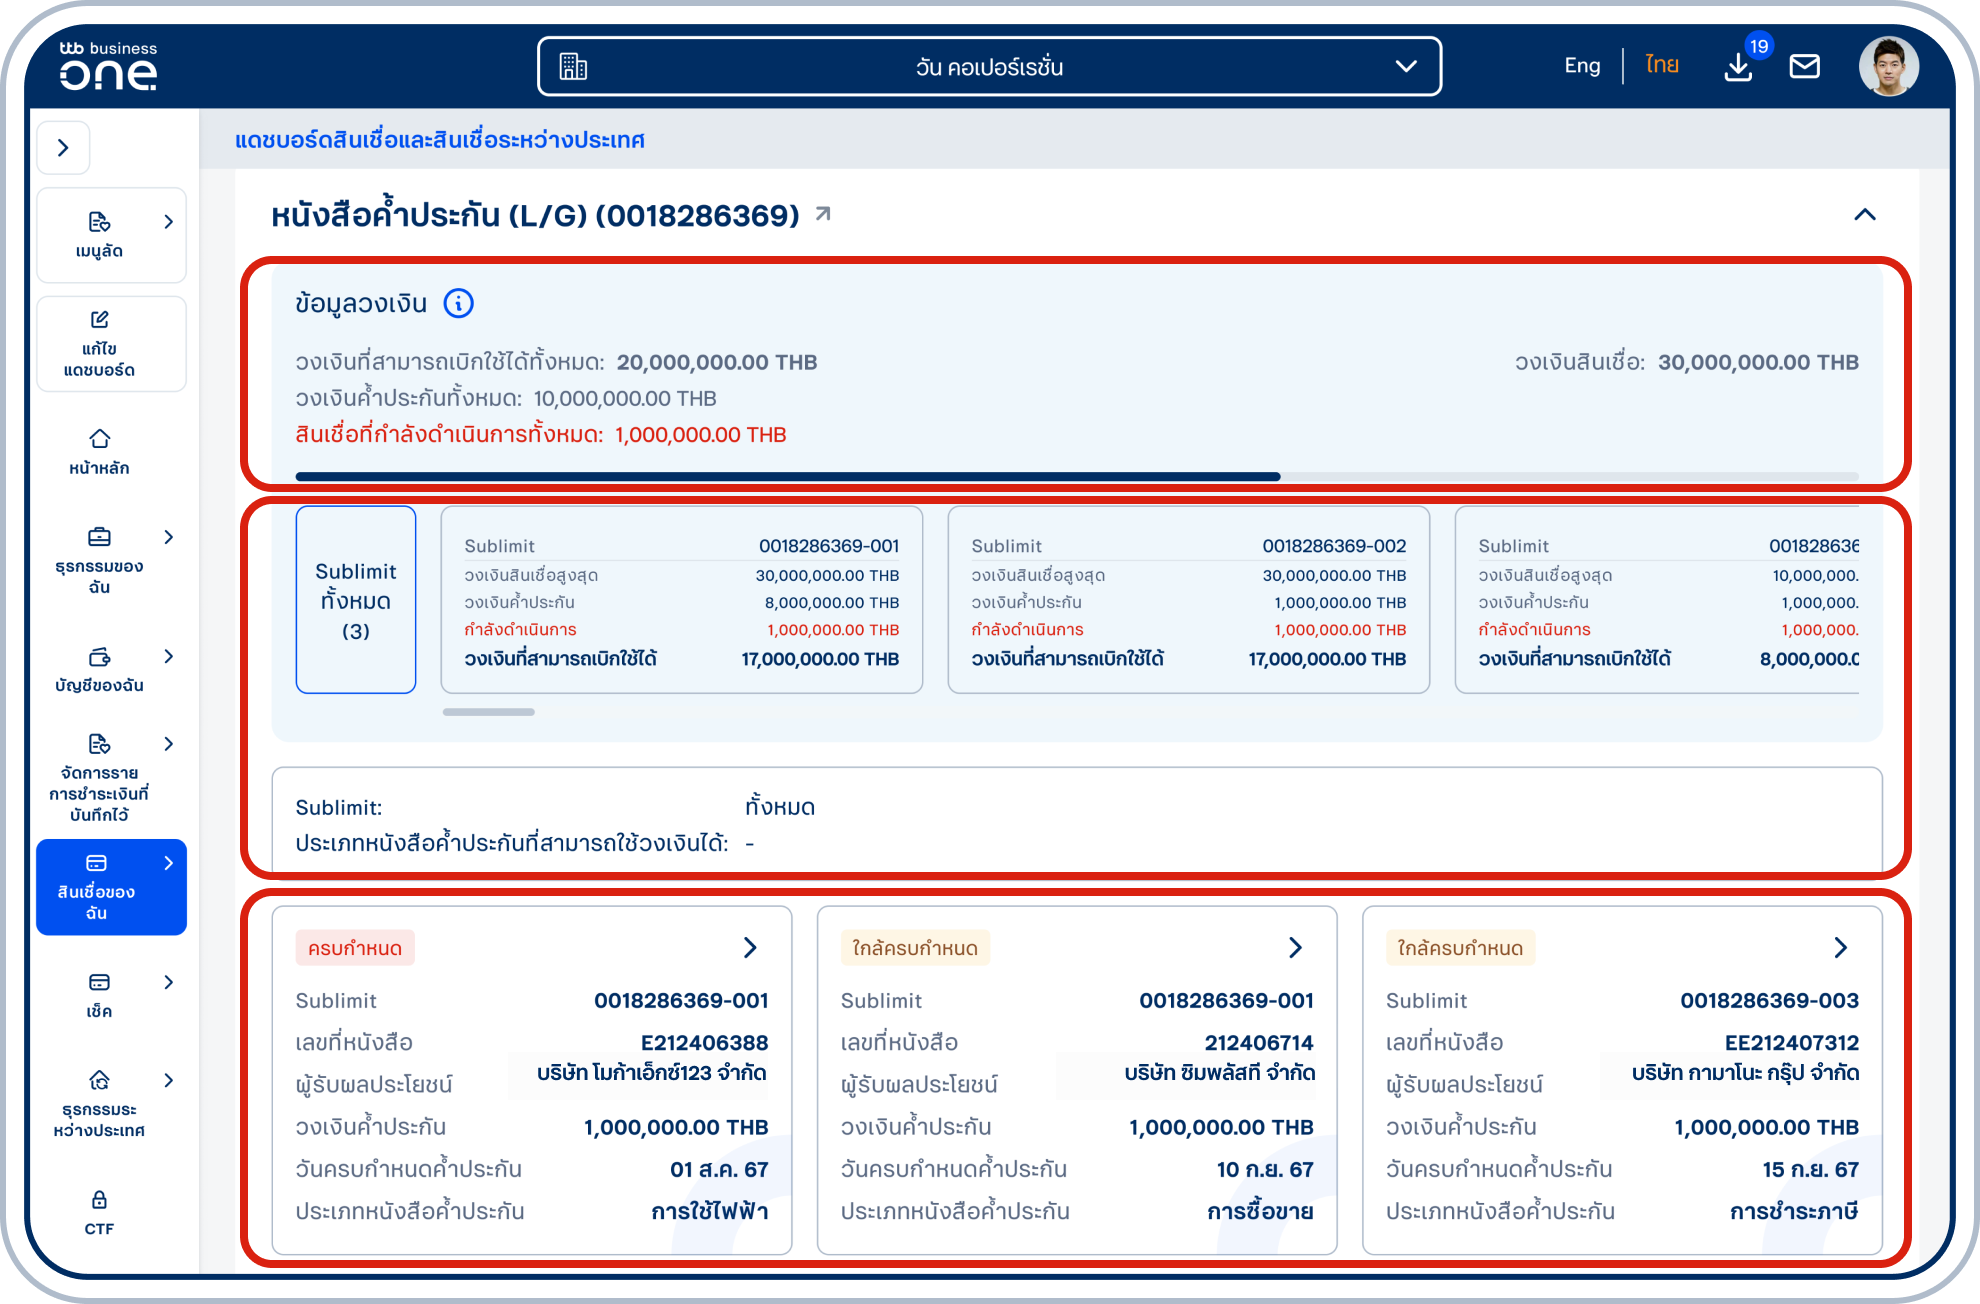The image size is (1980, 1304).
Task: Open วัน คอเปอร์เรชั่น company dropdown
Action: click(989, 67)
